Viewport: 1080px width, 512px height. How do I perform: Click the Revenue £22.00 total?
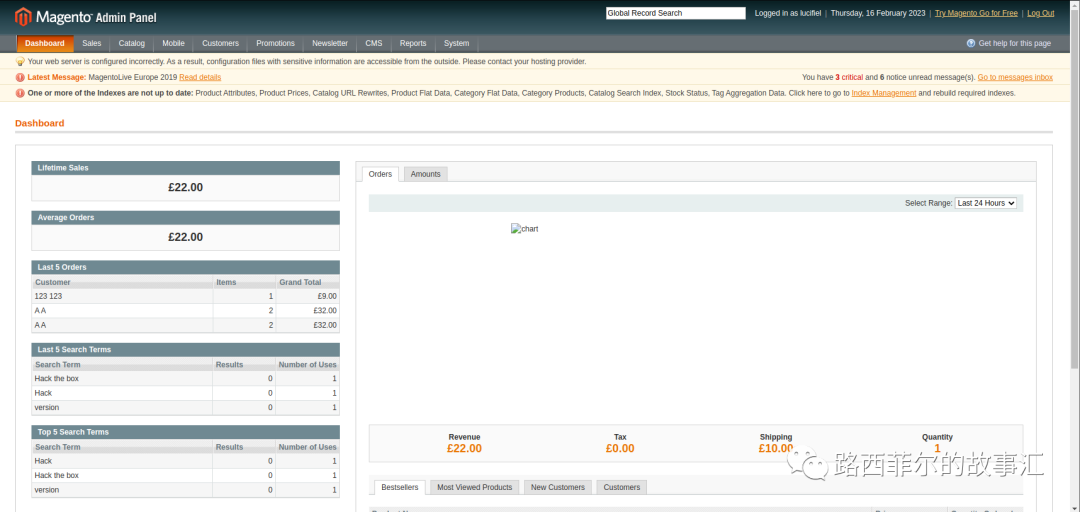pyautogui.click(x=464, y=449)
